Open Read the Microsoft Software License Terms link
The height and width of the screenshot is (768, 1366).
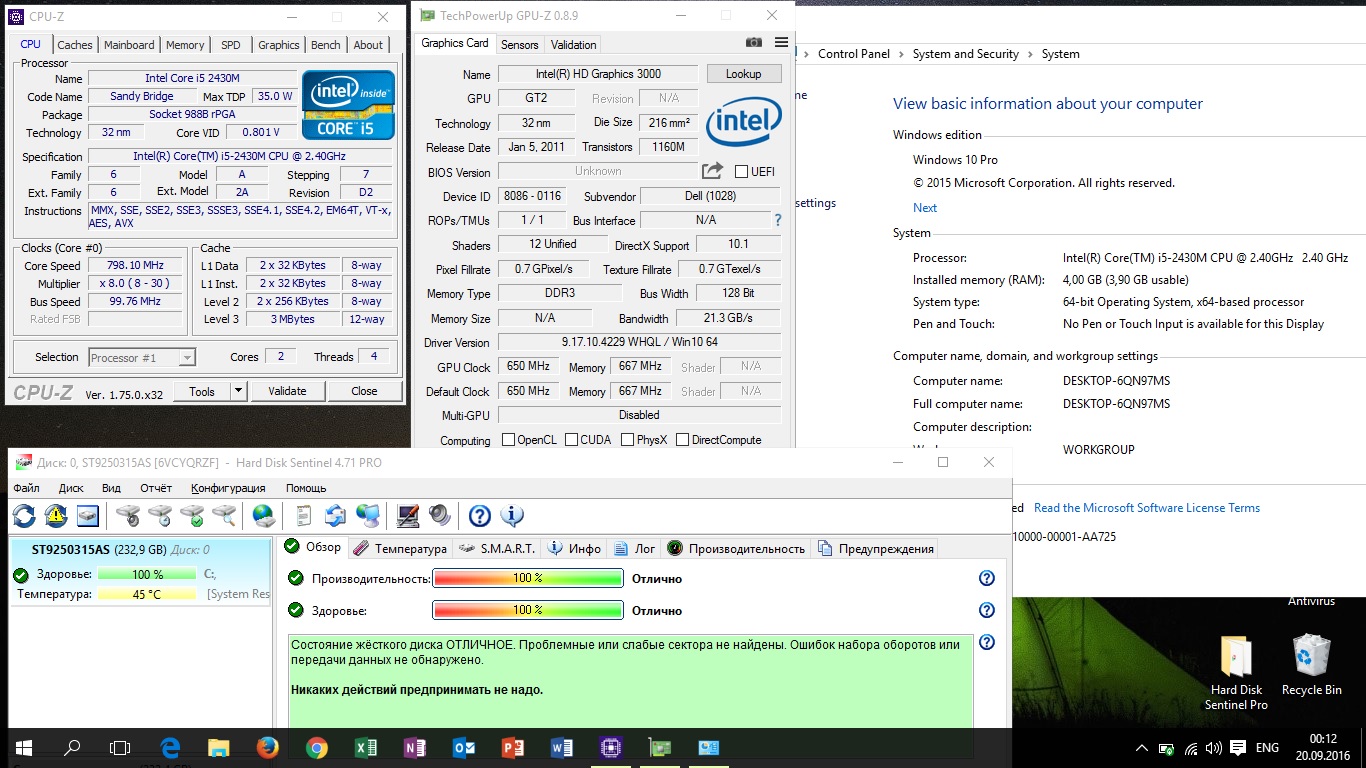1147,508
